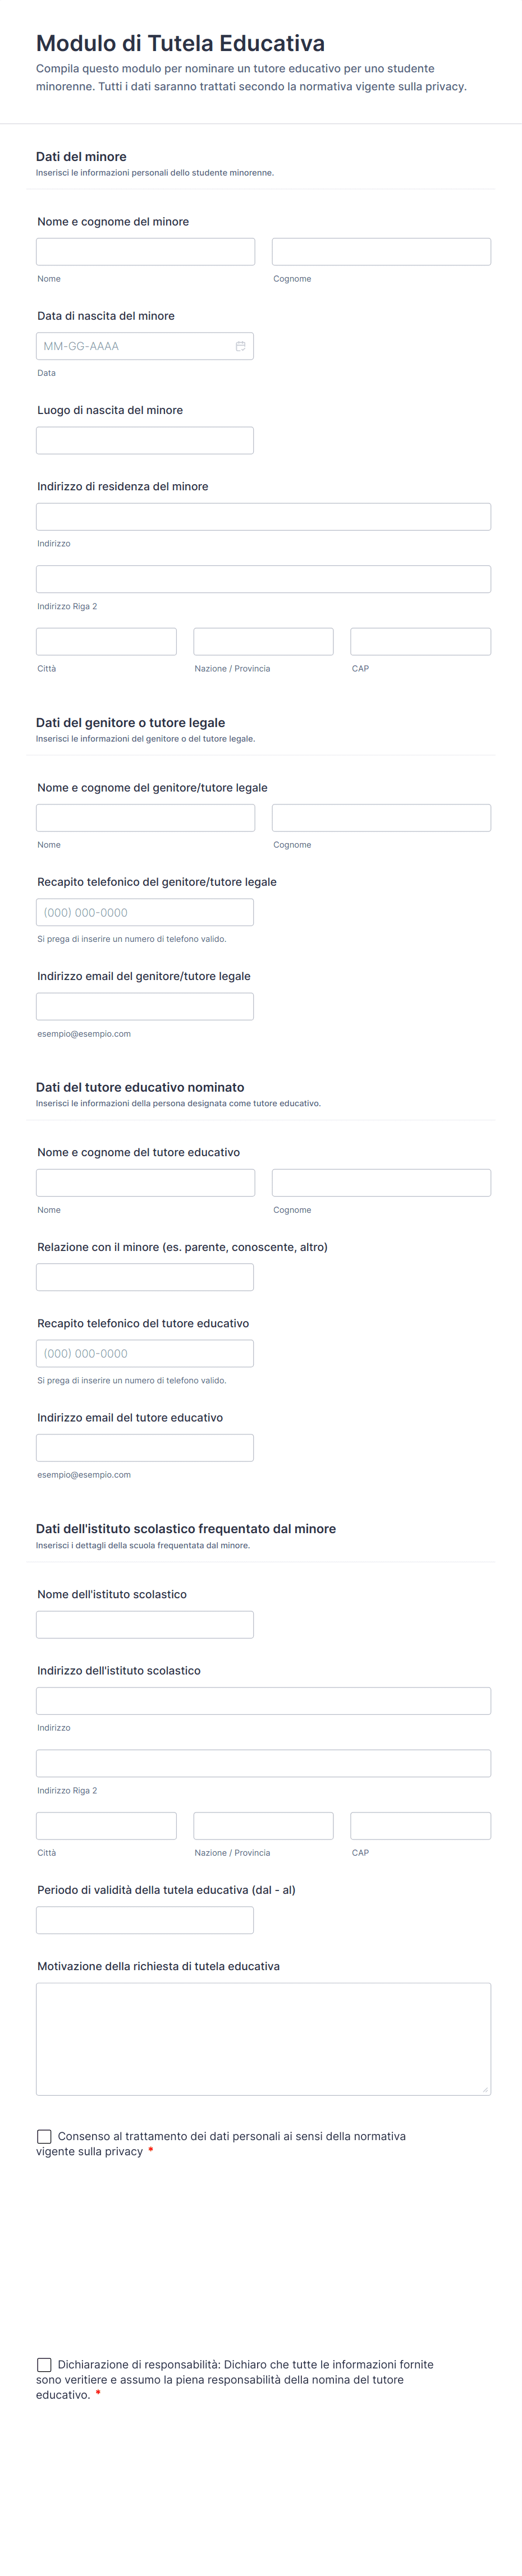
Task: Click the educational tutor's Nome field
Action: (145, 1183)
